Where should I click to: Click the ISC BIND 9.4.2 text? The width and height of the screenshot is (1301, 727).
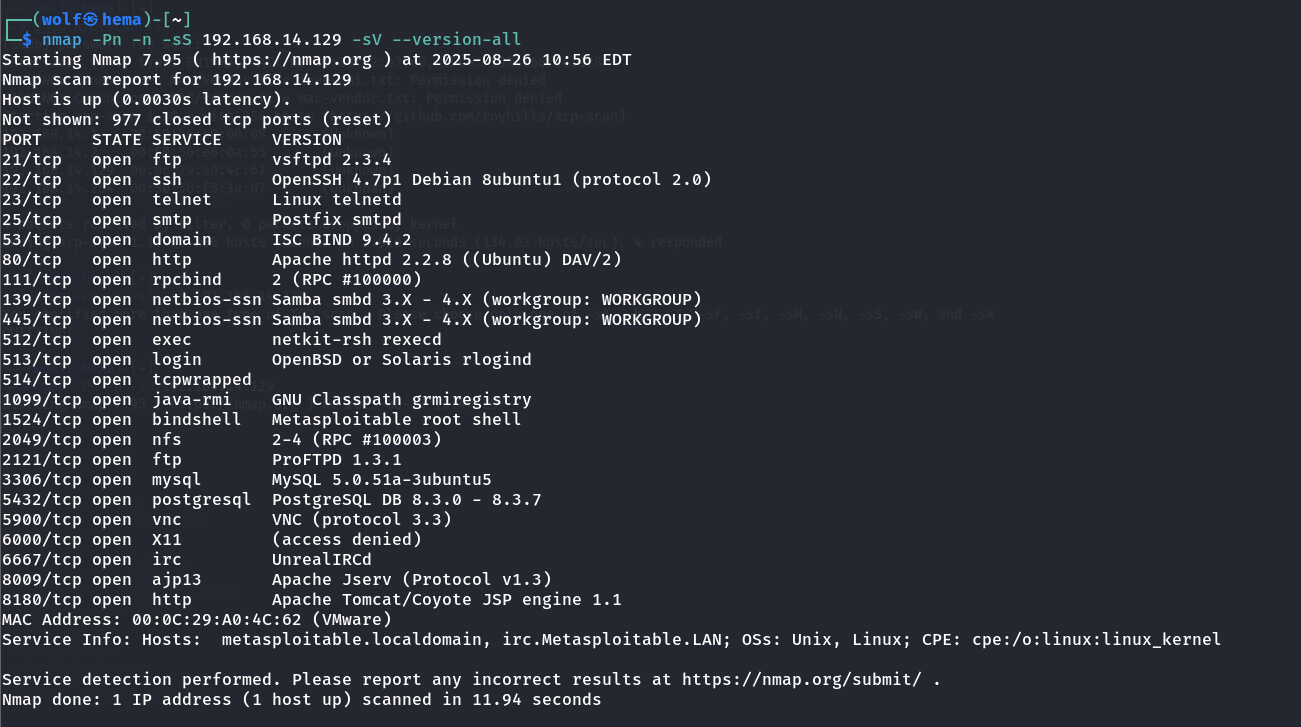[x=341, y=240]
